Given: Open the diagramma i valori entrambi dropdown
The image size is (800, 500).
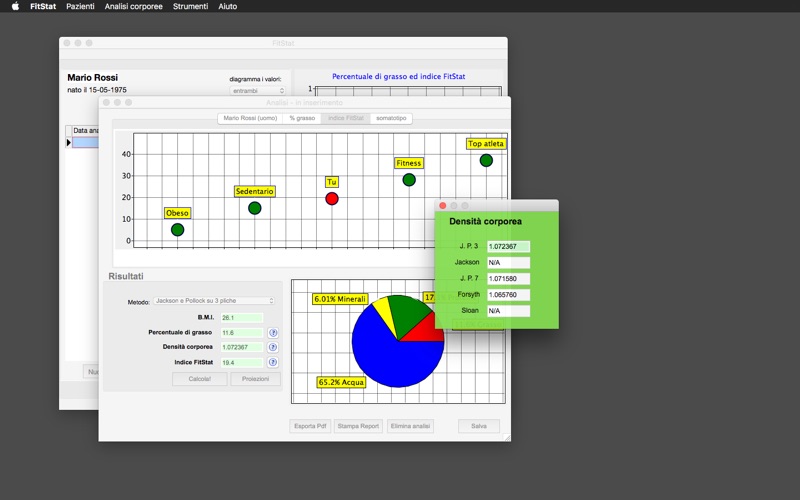Looking at the screenshot, I should tap(258, 91).
